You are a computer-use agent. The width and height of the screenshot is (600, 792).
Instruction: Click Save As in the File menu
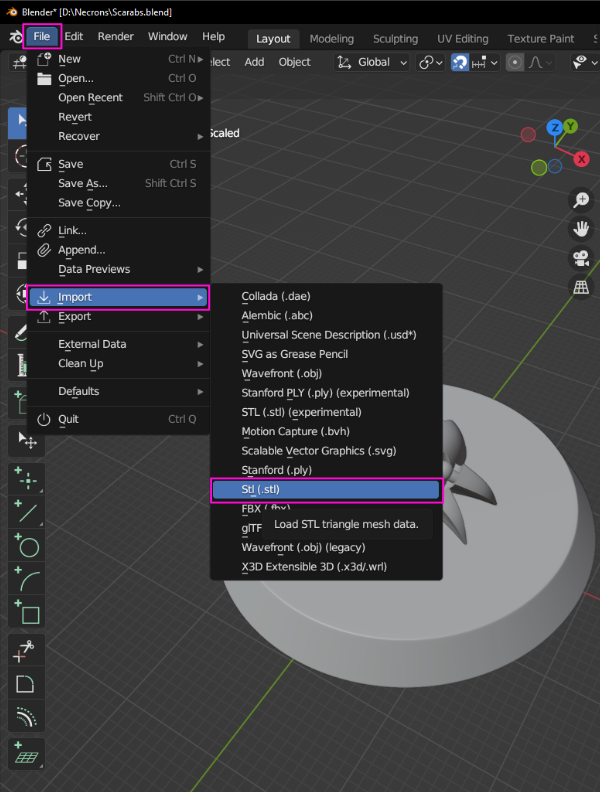tap(82, 183)
